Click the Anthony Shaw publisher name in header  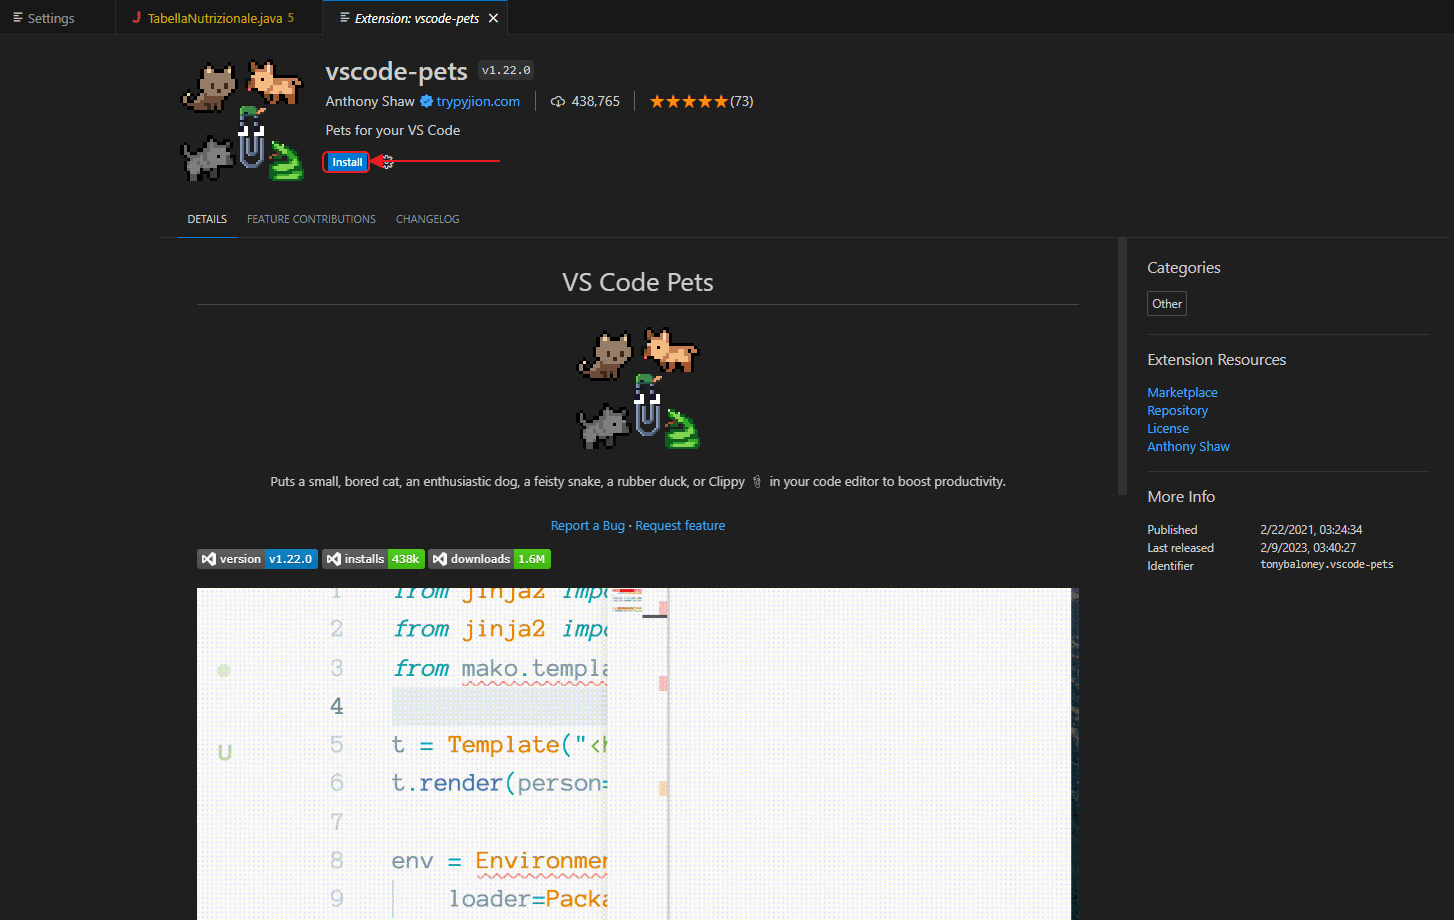point(370,101)
